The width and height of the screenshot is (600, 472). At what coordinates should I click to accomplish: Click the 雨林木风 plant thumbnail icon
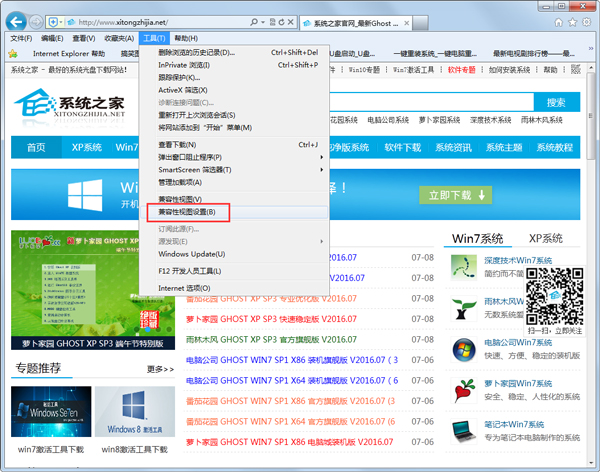click(463, 308)
